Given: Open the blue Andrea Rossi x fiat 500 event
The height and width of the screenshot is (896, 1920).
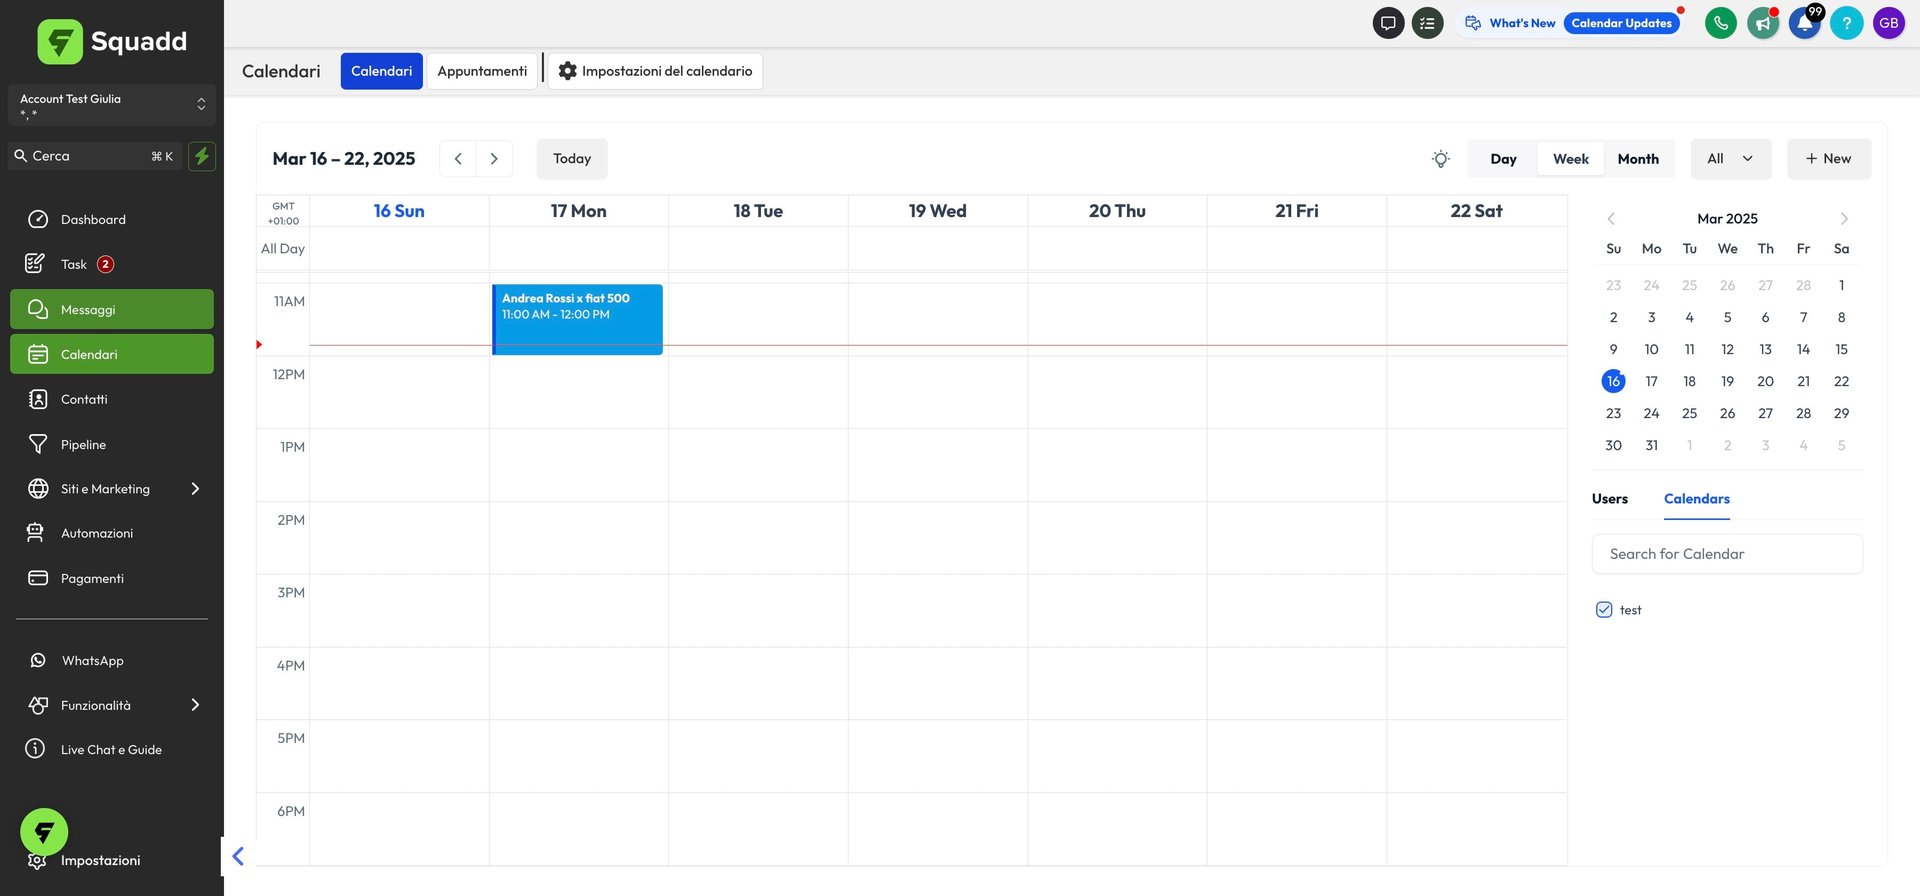Looking at the screenshot, I should point(577,320).
